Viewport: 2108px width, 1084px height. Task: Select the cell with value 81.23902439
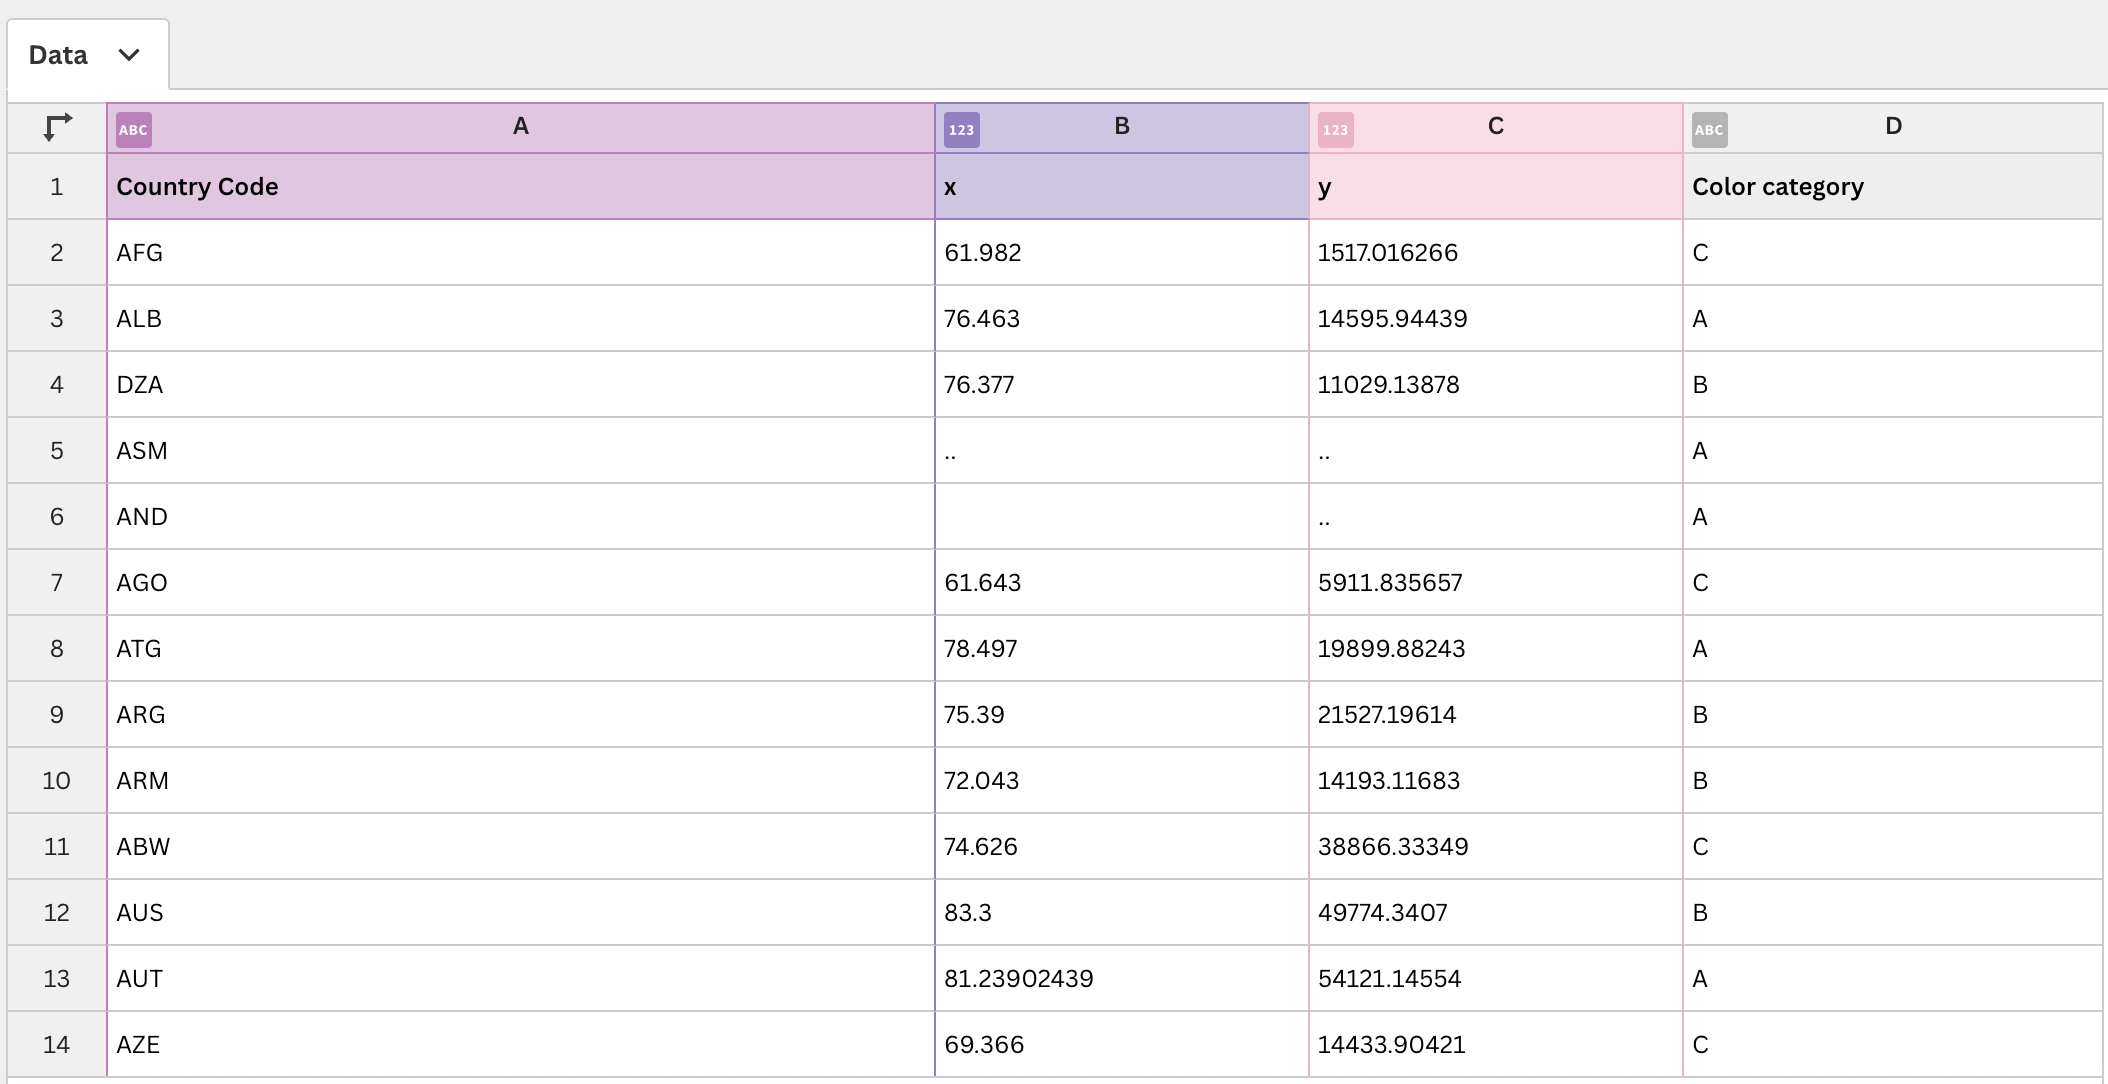[x=1122, y=979]
